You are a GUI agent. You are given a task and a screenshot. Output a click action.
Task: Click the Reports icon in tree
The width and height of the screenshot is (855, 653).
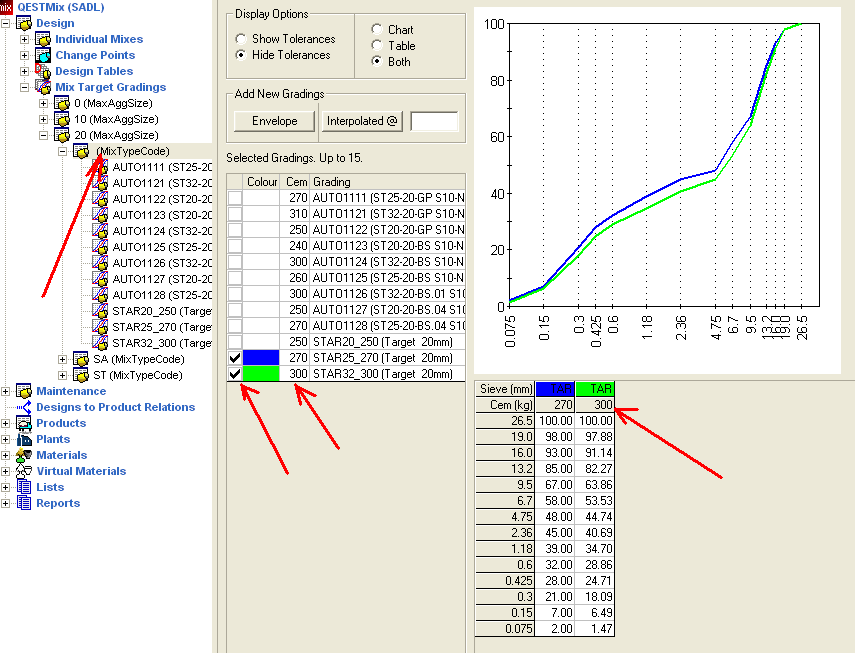pyautogui.click(x=24, y=503)
